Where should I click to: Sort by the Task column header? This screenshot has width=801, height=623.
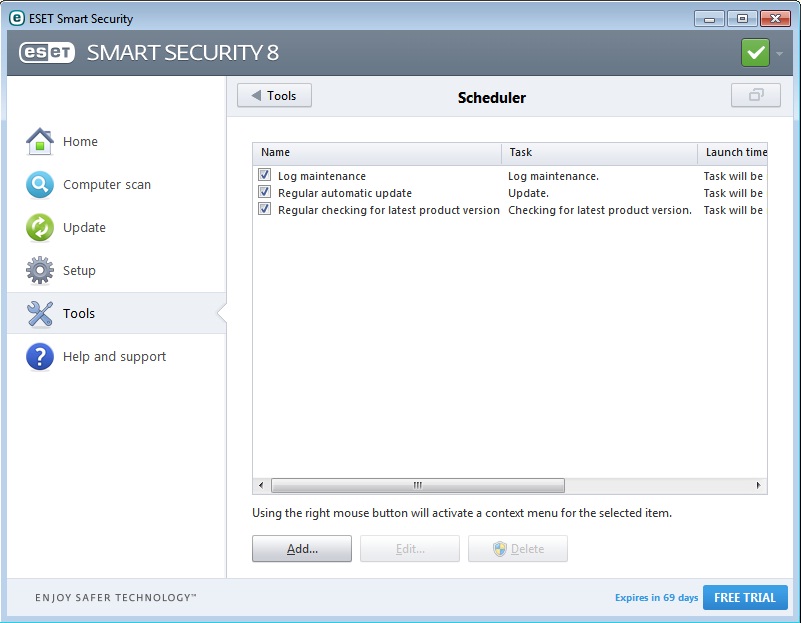tap(599, 152)
